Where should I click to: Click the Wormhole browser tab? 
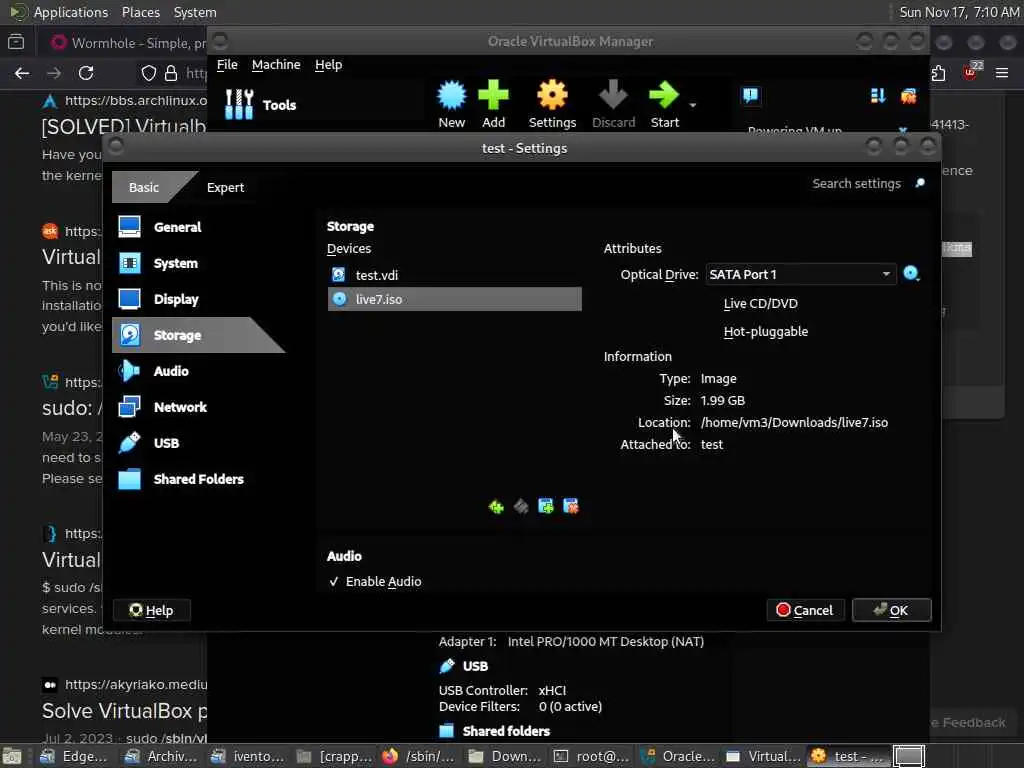pos(127,43)
